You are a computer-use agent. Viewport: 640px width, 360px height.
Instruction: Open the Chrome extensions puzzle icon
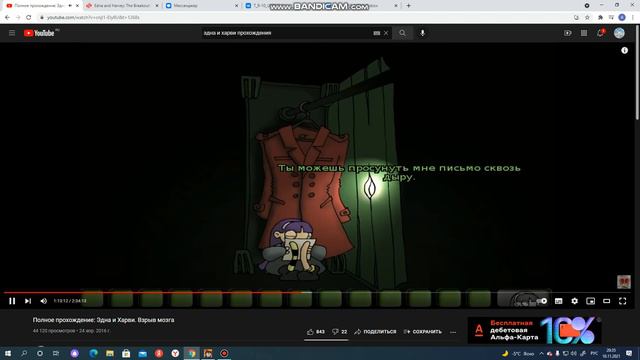point(600,18)
